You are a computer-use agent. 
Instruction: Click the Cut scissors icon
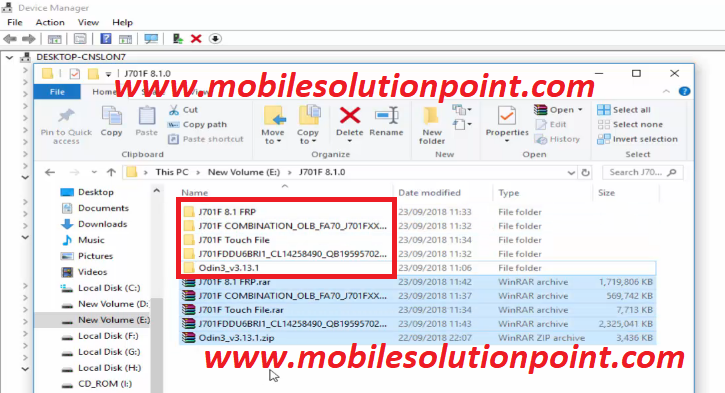coord(173,110)
